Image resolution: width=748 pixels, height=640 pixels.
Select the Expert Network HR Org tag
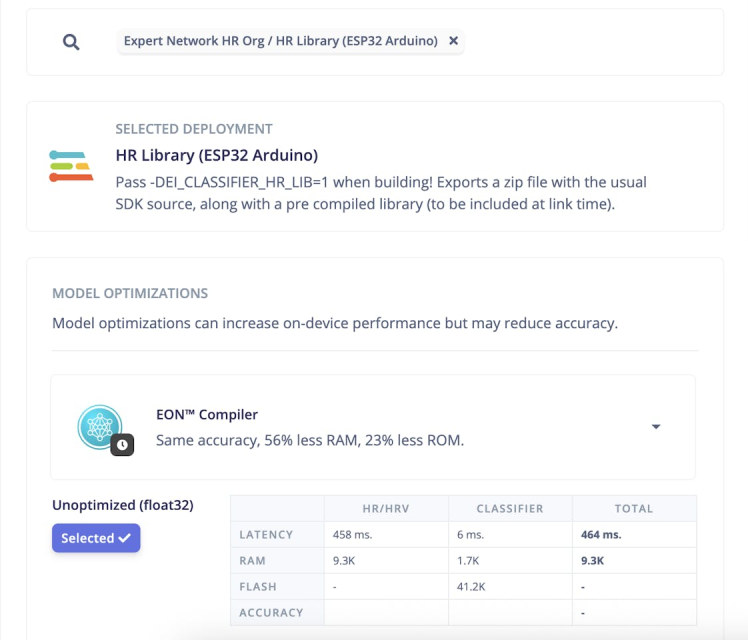[280, 41]
